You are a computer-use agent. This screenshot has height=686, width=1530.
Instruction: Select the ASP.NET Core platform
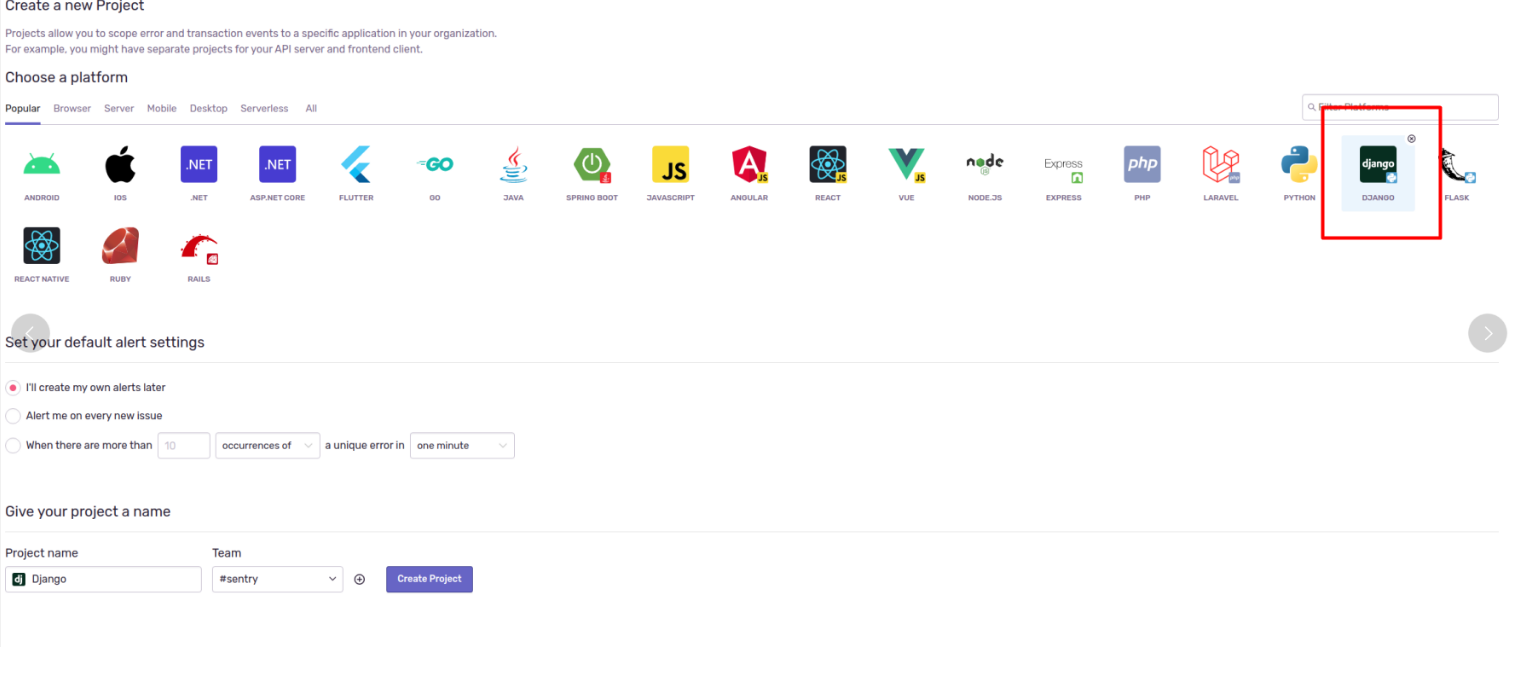coord(277,164)
